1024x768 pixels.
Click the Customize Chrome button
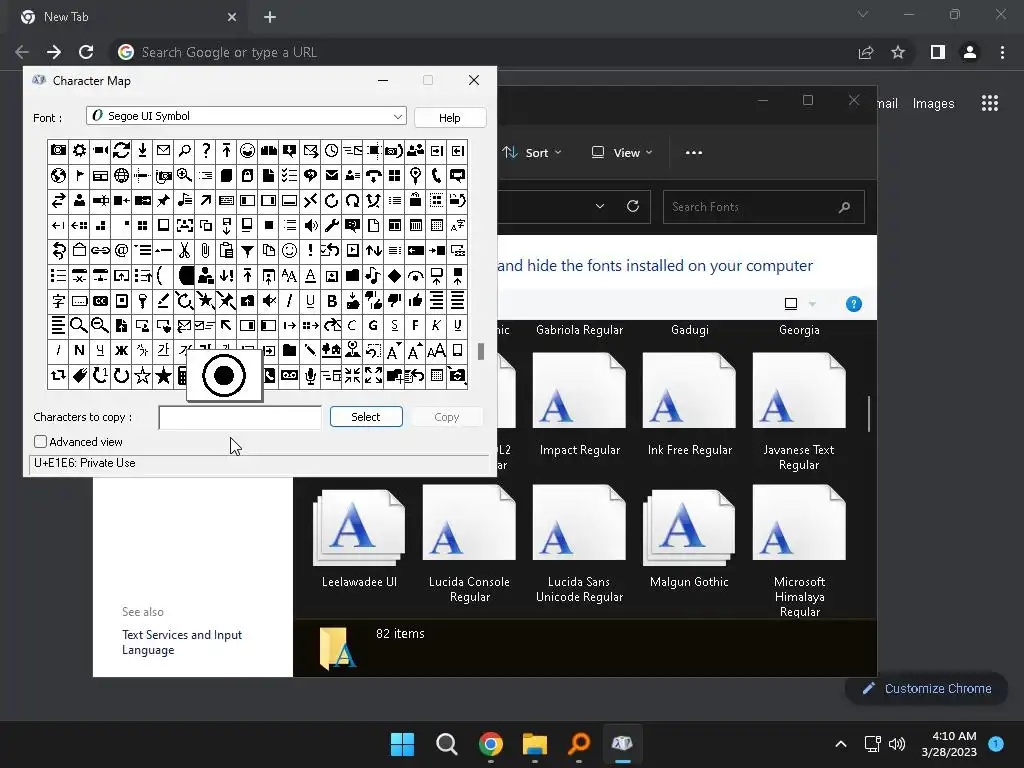(927, 688)
